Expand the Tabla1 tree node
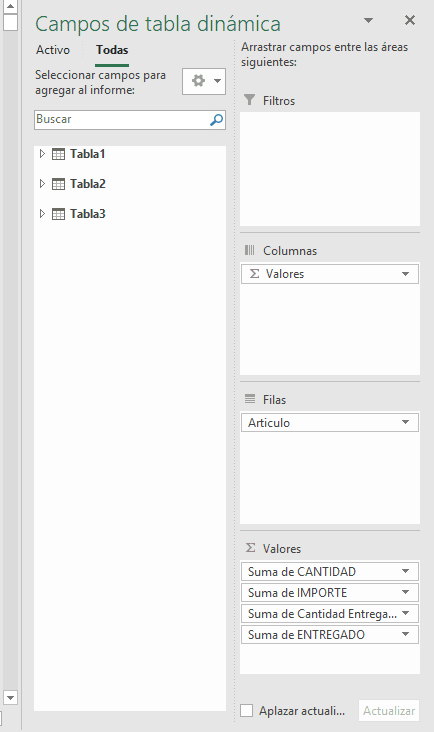Image resolution: width=434 pixels, height=732 pixels. point(42,154)
